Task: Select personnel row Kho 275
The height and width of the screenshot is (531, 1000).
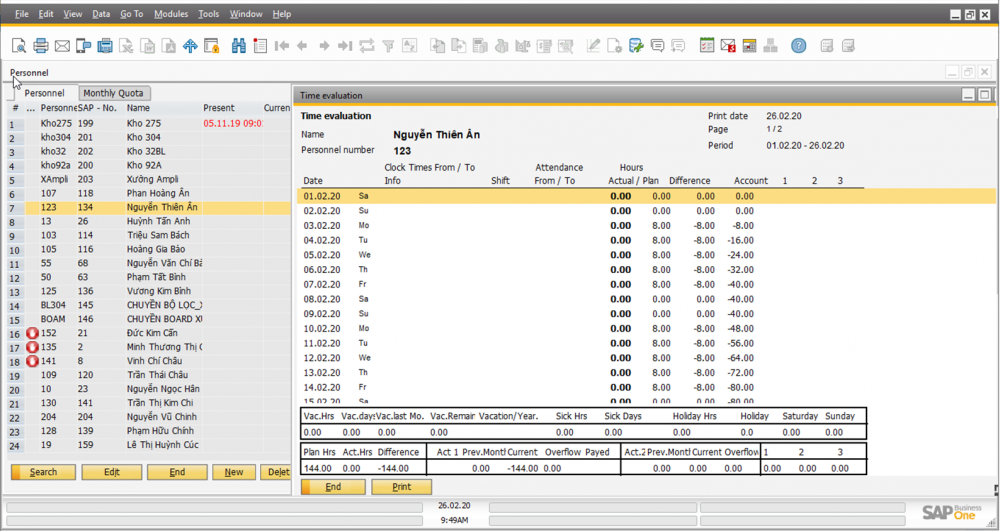Action: 149,124
